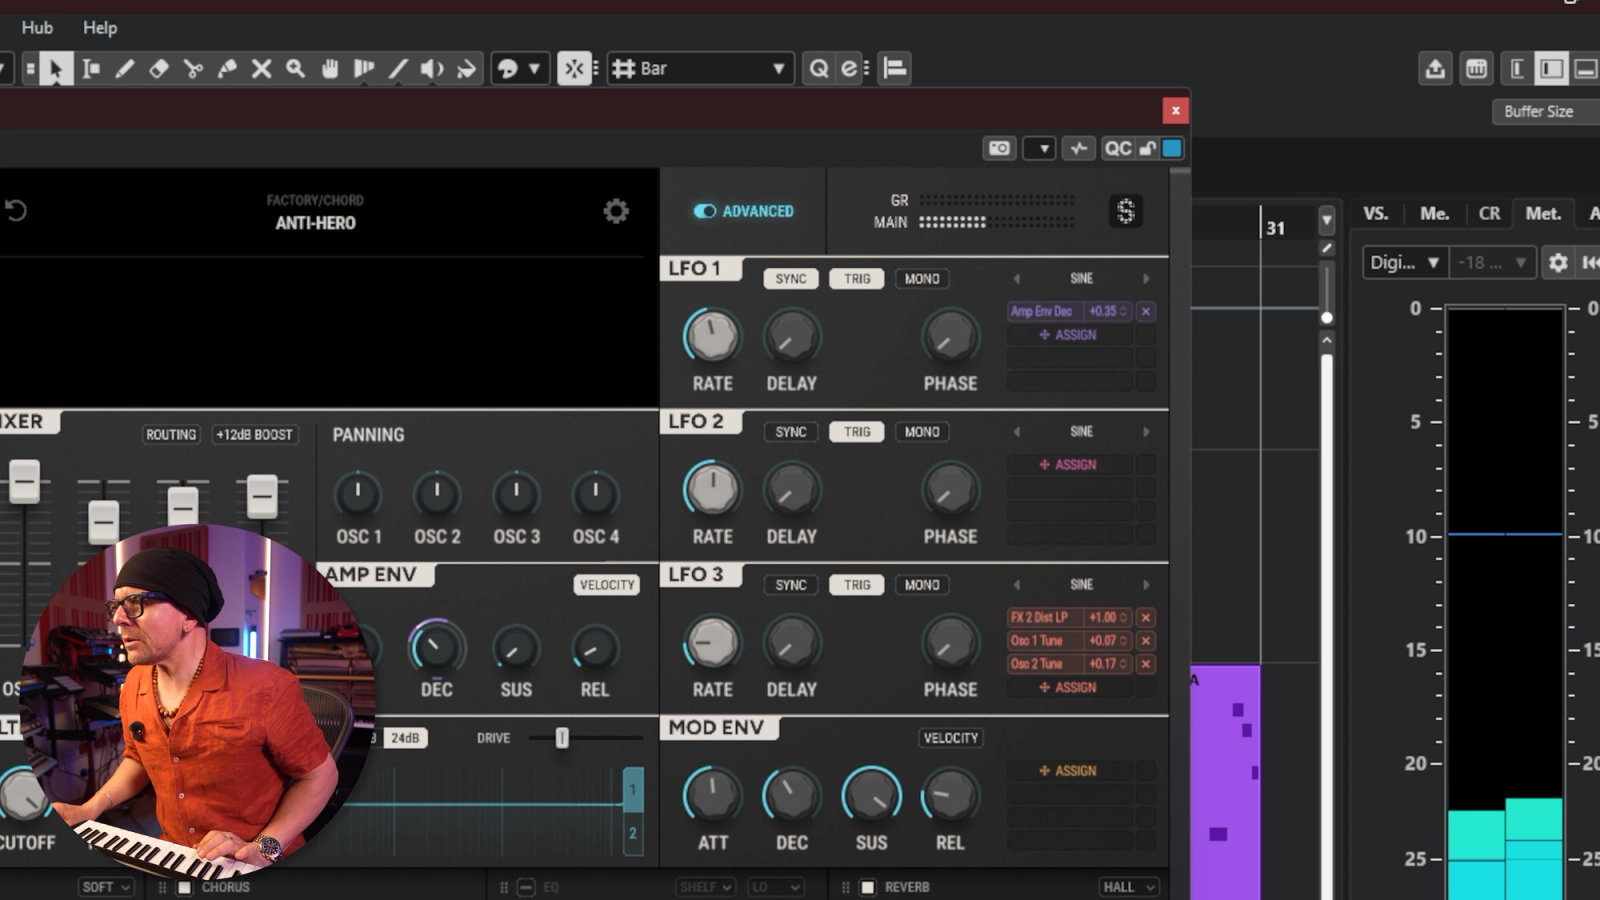Open the meter settings gear icon
Viewport: 1600px width, 900px height.
1558,263
